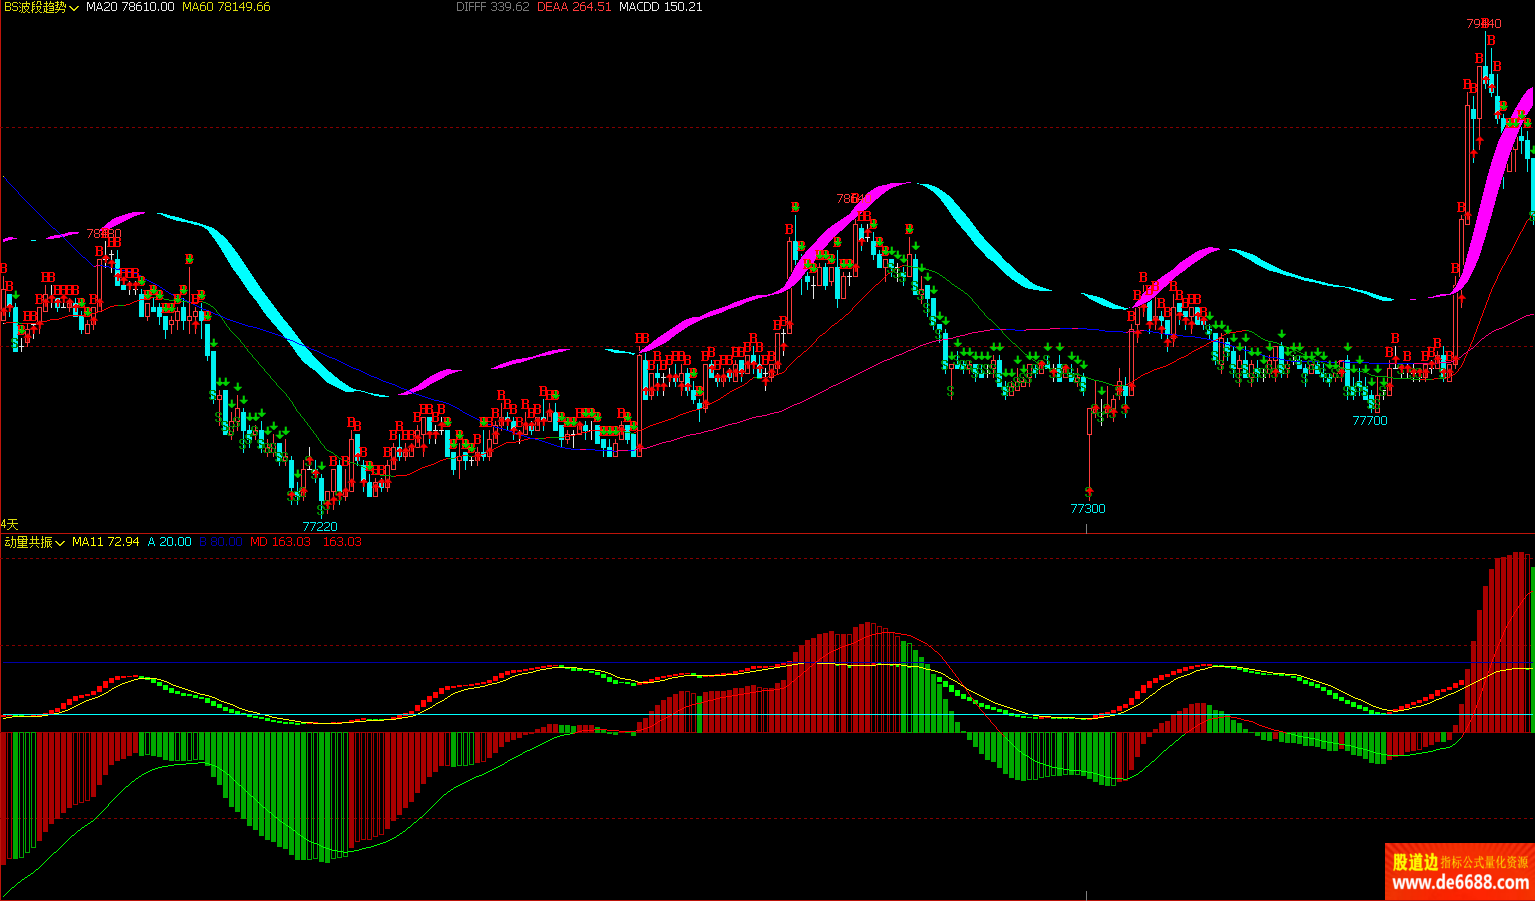This screenshot has width=1535, height=901.
Task: Click the 77300 low price marker
Action: point(1088,509)
